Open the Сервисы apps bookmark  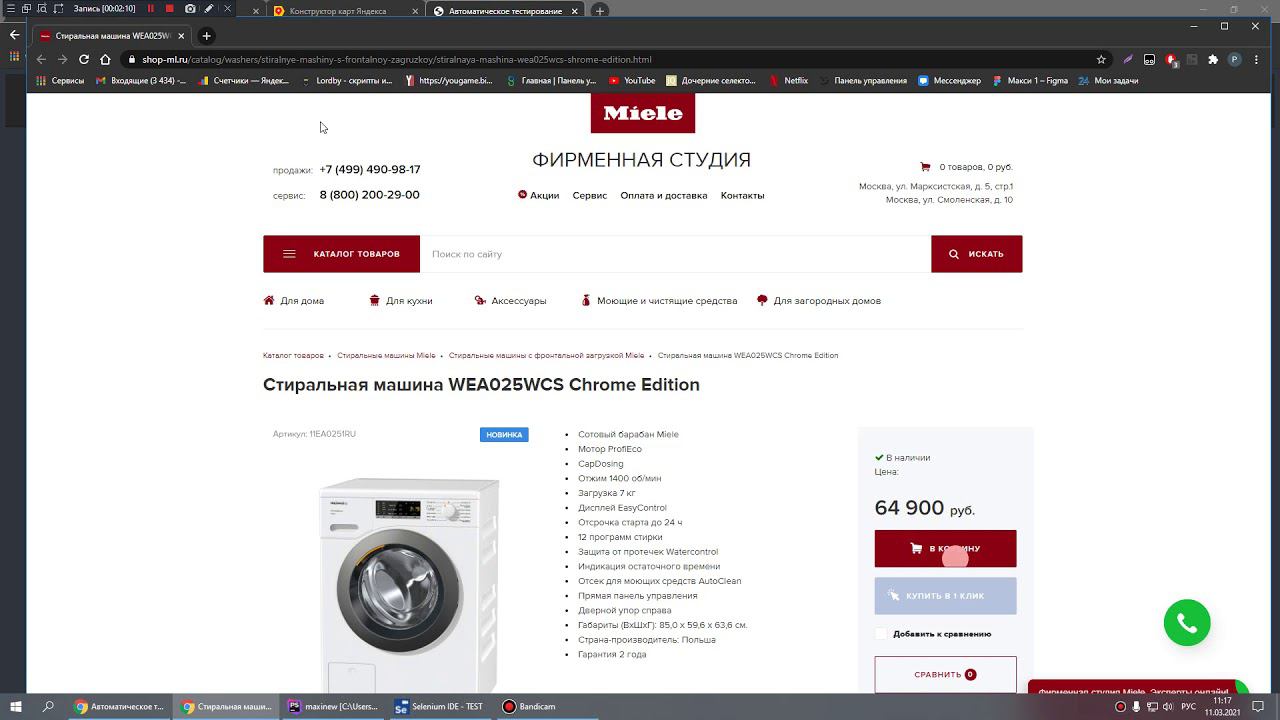coord(60,81)
